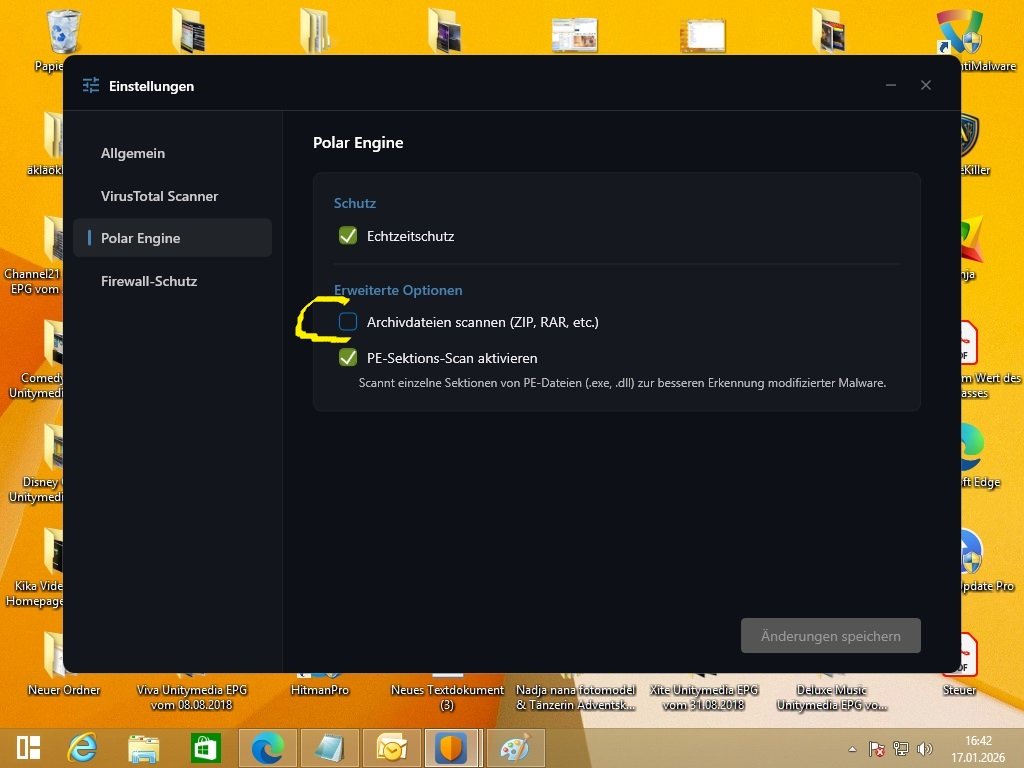Select the Update Pro desktop shortcut
This screenshot has height=768, width=1024.
point(972,551)
